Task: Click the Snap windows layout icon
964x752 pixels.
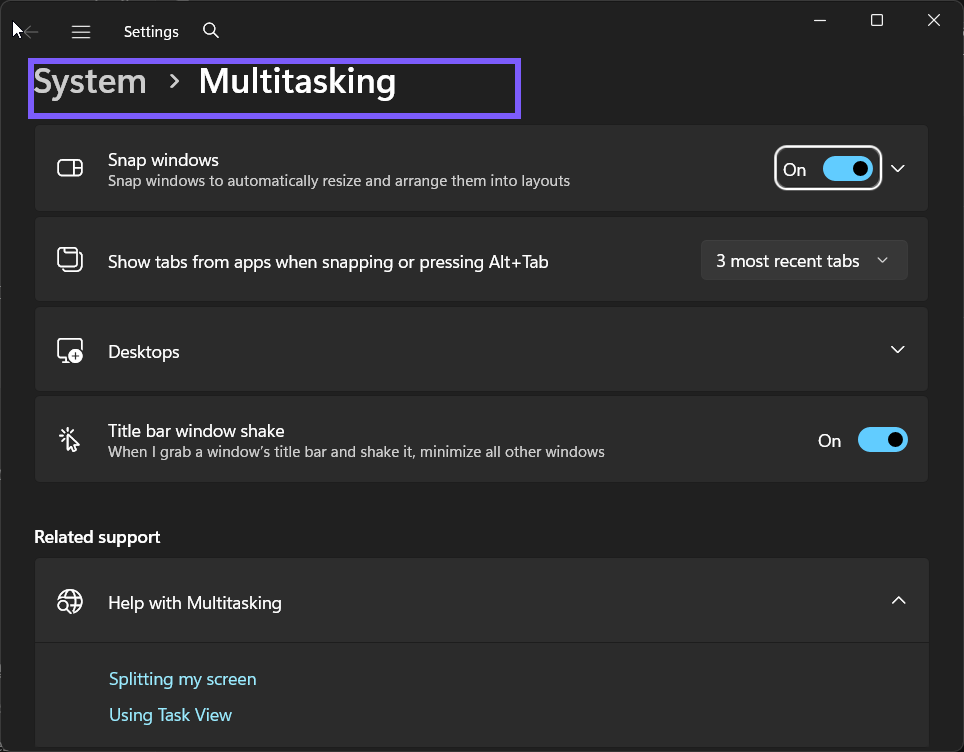Action: point(70,167)
